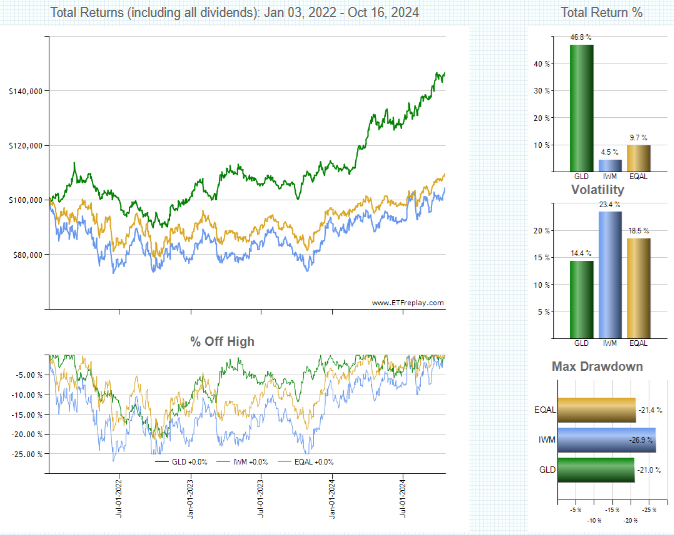
Task: Click the Jan-01-2024 date axis label
Action: (x=331, y=495)
